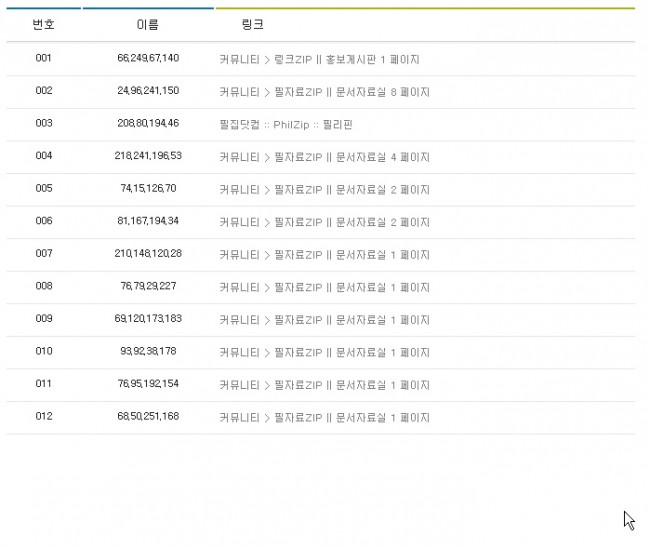Open the link in row 006
The image size is (650, 548).
click(x=325, y=222)
